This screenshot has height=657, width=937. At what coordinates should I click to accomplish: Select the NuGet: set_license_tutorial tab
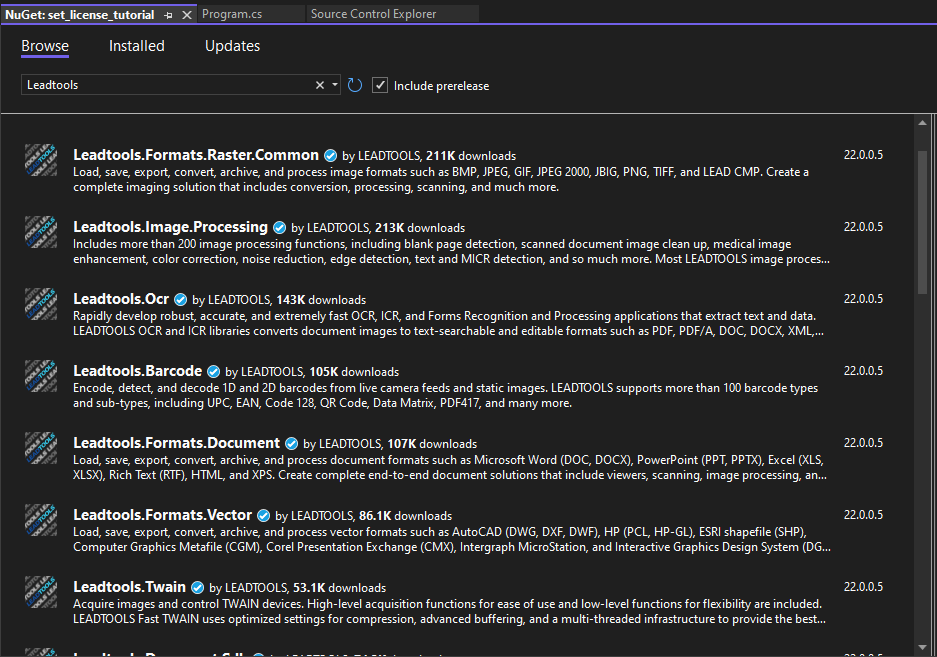[x=79, y=15]
